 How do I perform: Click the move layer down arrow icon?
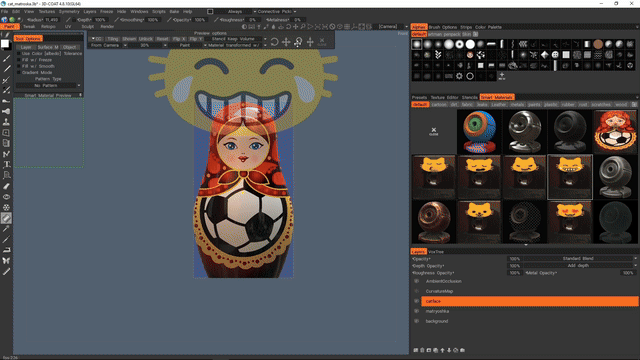[449, 350]
